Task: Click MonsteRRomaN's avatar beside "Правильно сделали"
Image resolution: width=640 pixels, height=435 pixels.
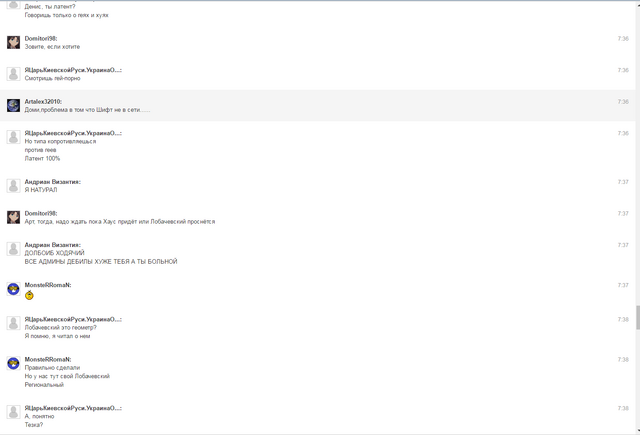Action: pos(13,363)
